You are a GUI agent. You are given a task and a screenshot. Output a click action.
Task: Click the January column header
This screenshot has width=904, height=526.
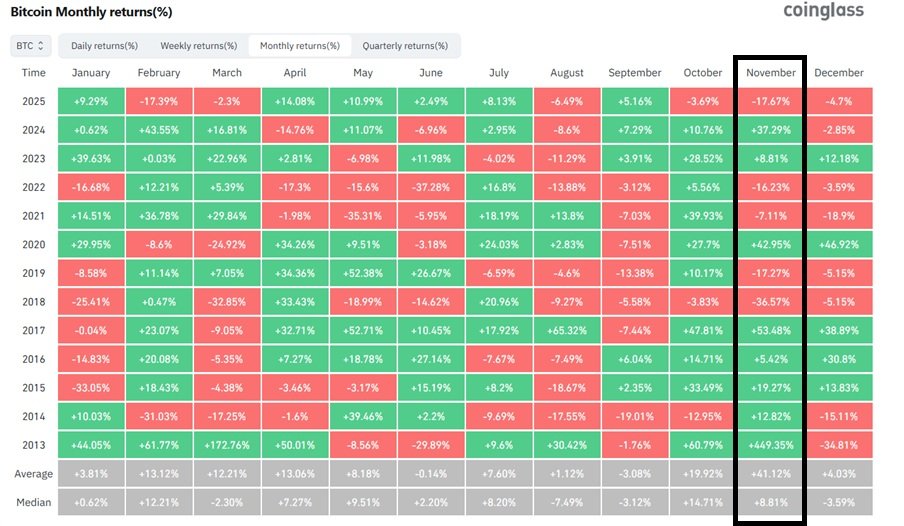(91, 73)
